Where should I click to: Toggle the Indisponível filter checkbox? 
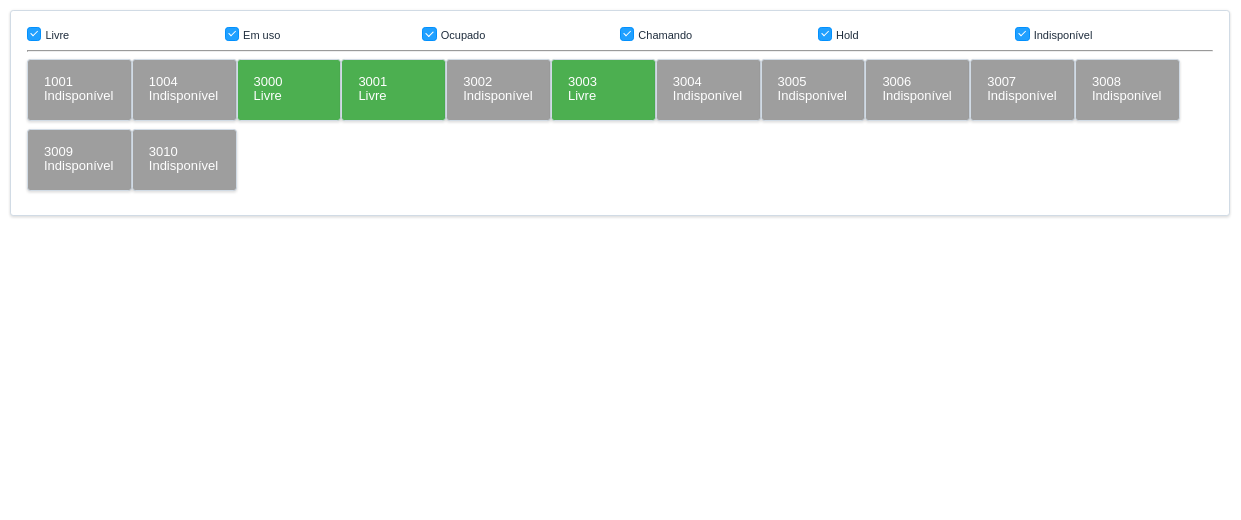[1022, 34]
